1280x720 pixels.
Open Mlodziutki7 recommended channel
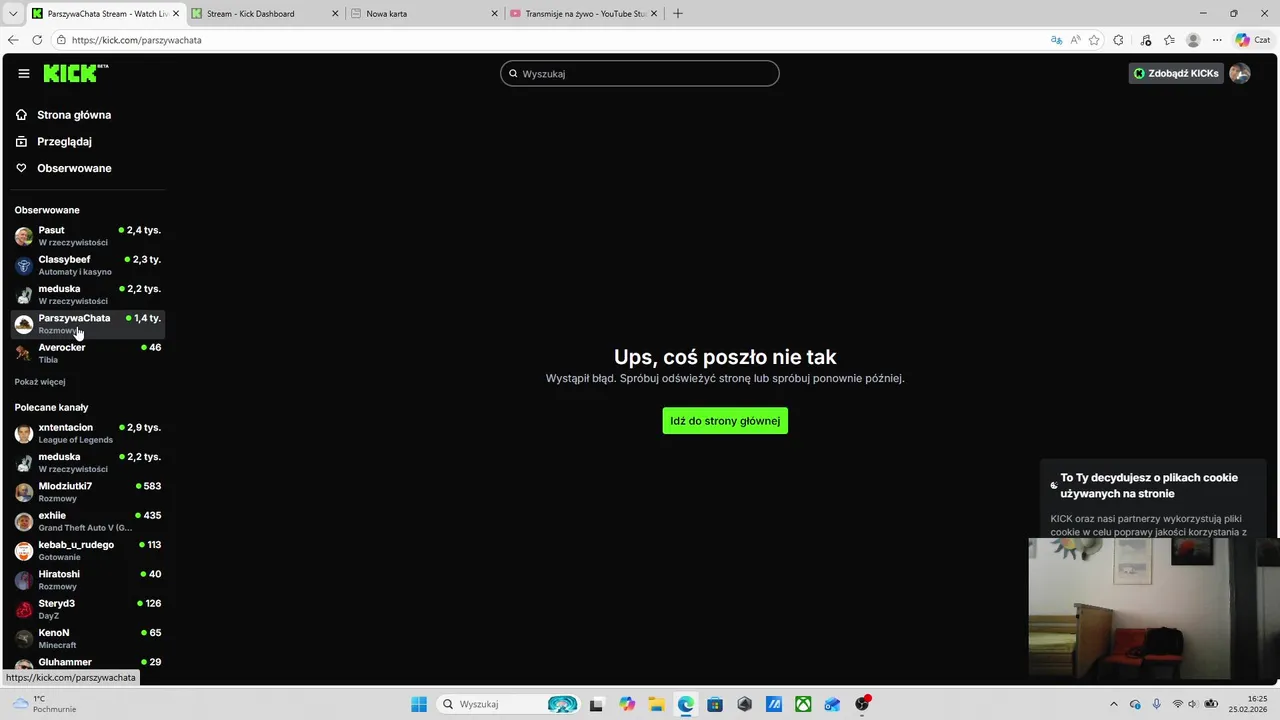coord(88,492)
